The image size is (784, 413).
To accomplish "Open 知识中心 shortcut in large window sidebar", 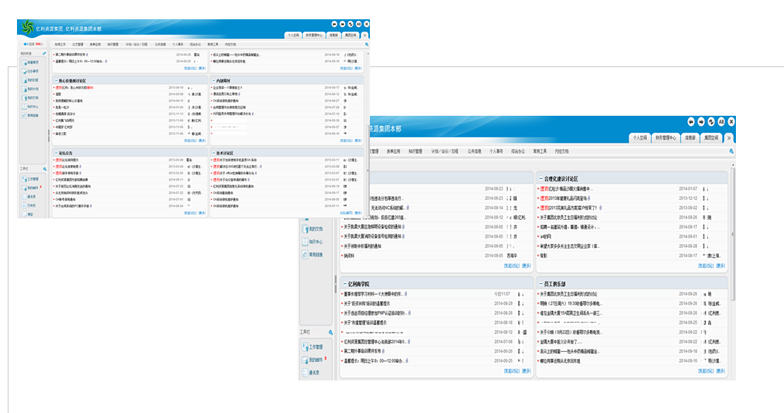I will tap(313, 242).
